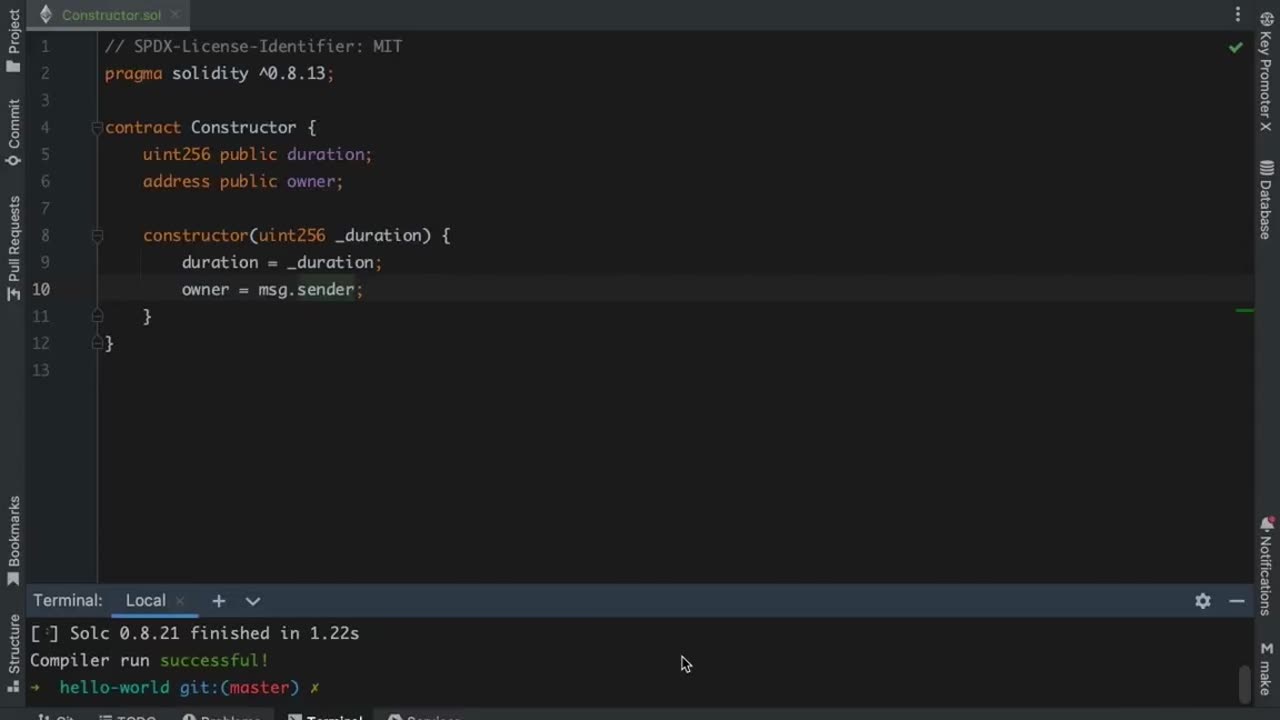Collapse the contract Constructor block

click(x=97, y=127)
